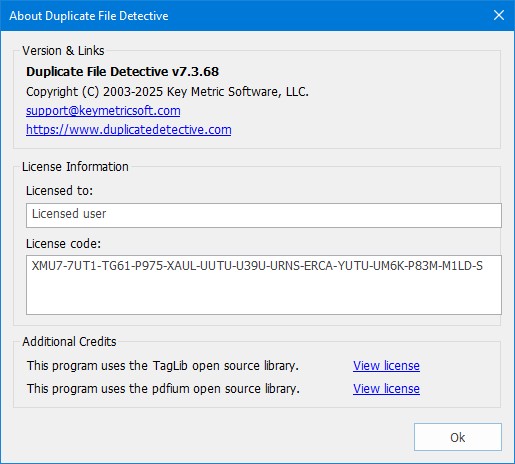Screen dimensions: 515x464
Task: Click the About Duplicate File Detective title text
Action: [89, 16]
